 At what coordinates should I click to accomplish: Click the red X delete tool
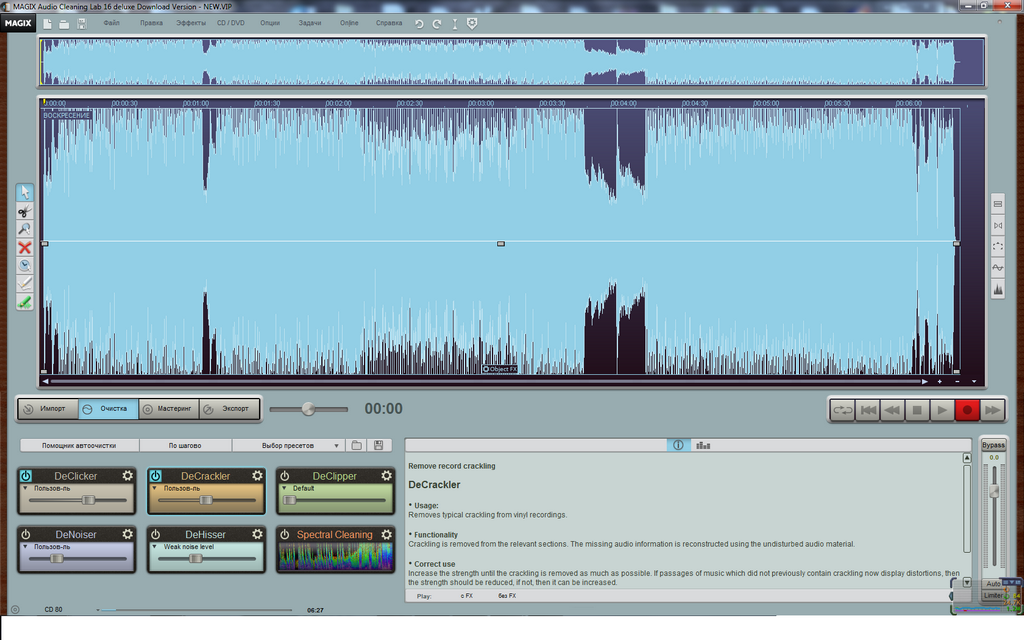[x=25, y=248]
